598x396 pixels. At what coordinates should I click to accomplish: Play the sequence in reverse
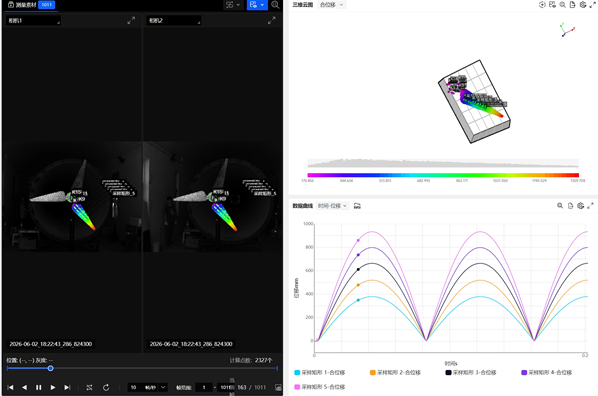pos(24,387)
